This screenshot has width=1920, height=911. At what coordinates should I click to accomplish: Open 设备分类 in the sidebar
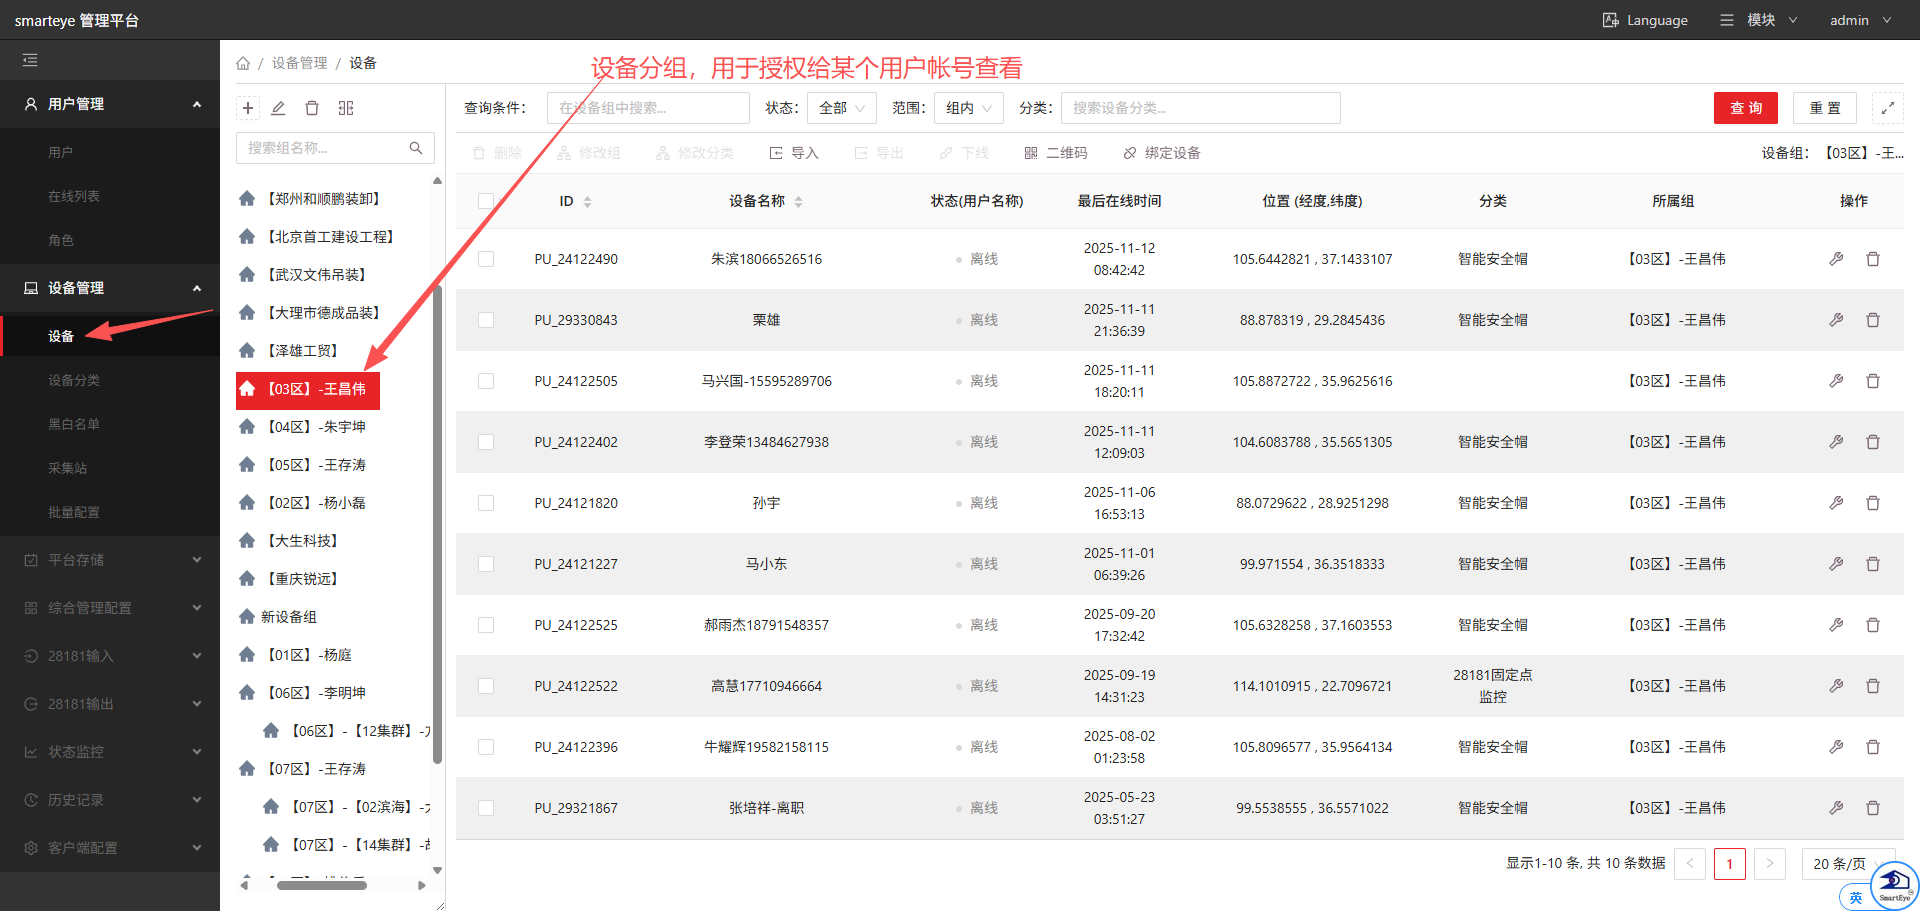coord(74,380)
